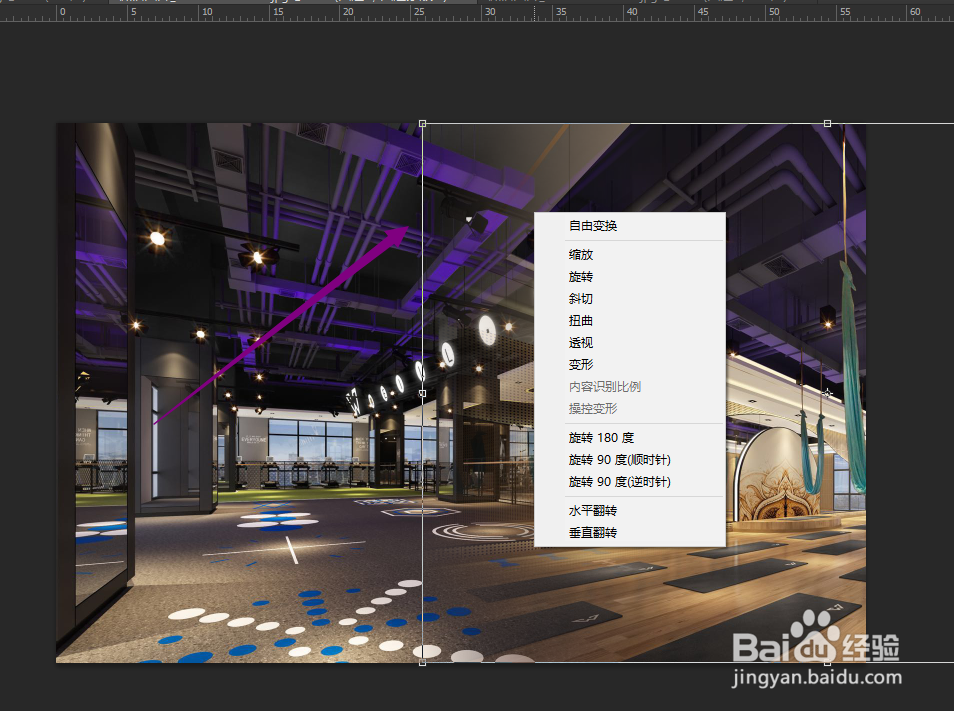Image resolution: width=954 pixels, height=711 pixels.
Task: Click the top-middle transform handle
Action: [x=827, y=123]
